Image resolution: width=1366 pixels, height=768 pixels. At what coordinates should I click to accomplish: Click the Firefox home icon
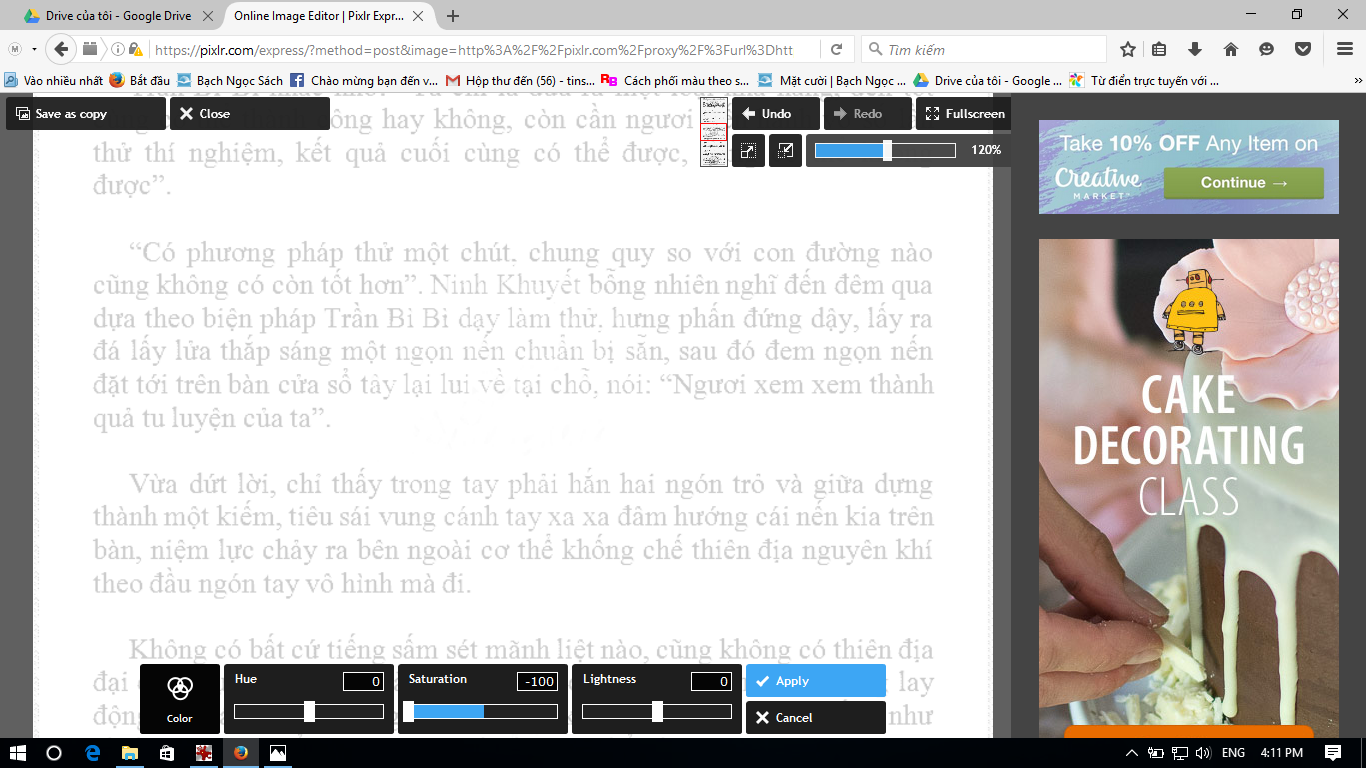[1231, 49]
